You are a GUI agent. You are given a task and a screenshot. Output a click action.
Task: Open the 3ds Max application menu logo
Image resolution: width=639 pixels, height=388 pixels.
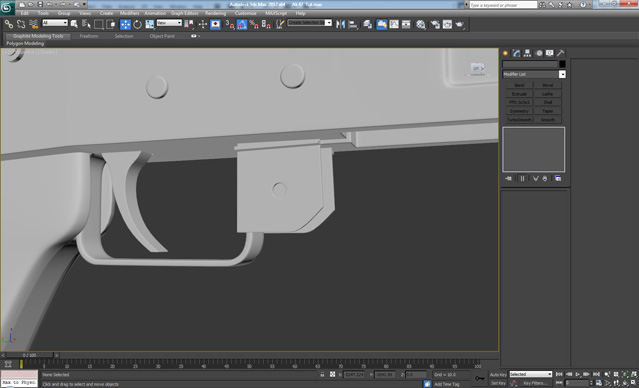click(x=7, y=7)
